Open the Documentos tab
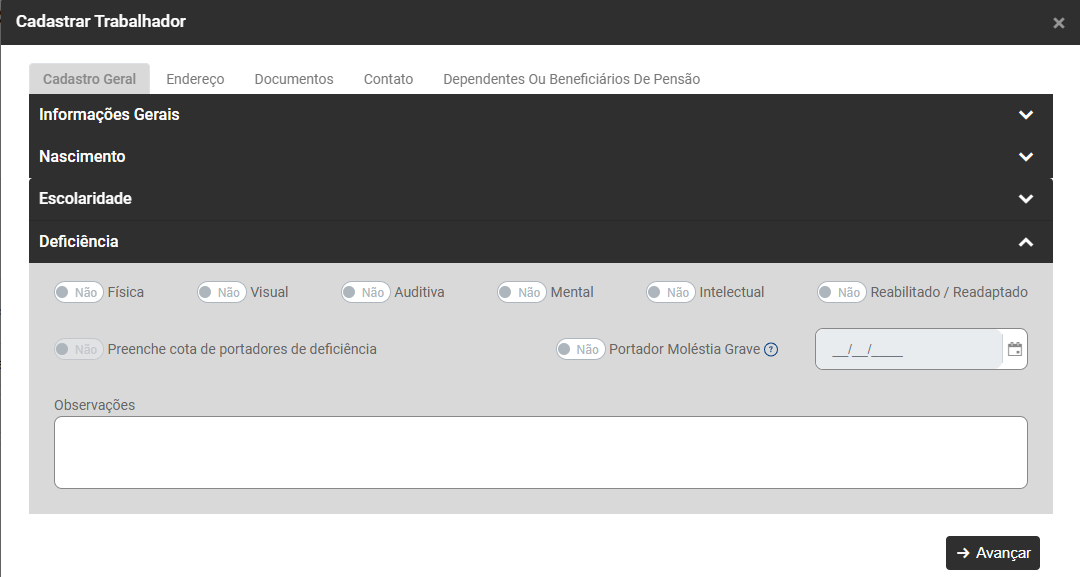This screenshot has height=577, width=1080. pos(294,79)
